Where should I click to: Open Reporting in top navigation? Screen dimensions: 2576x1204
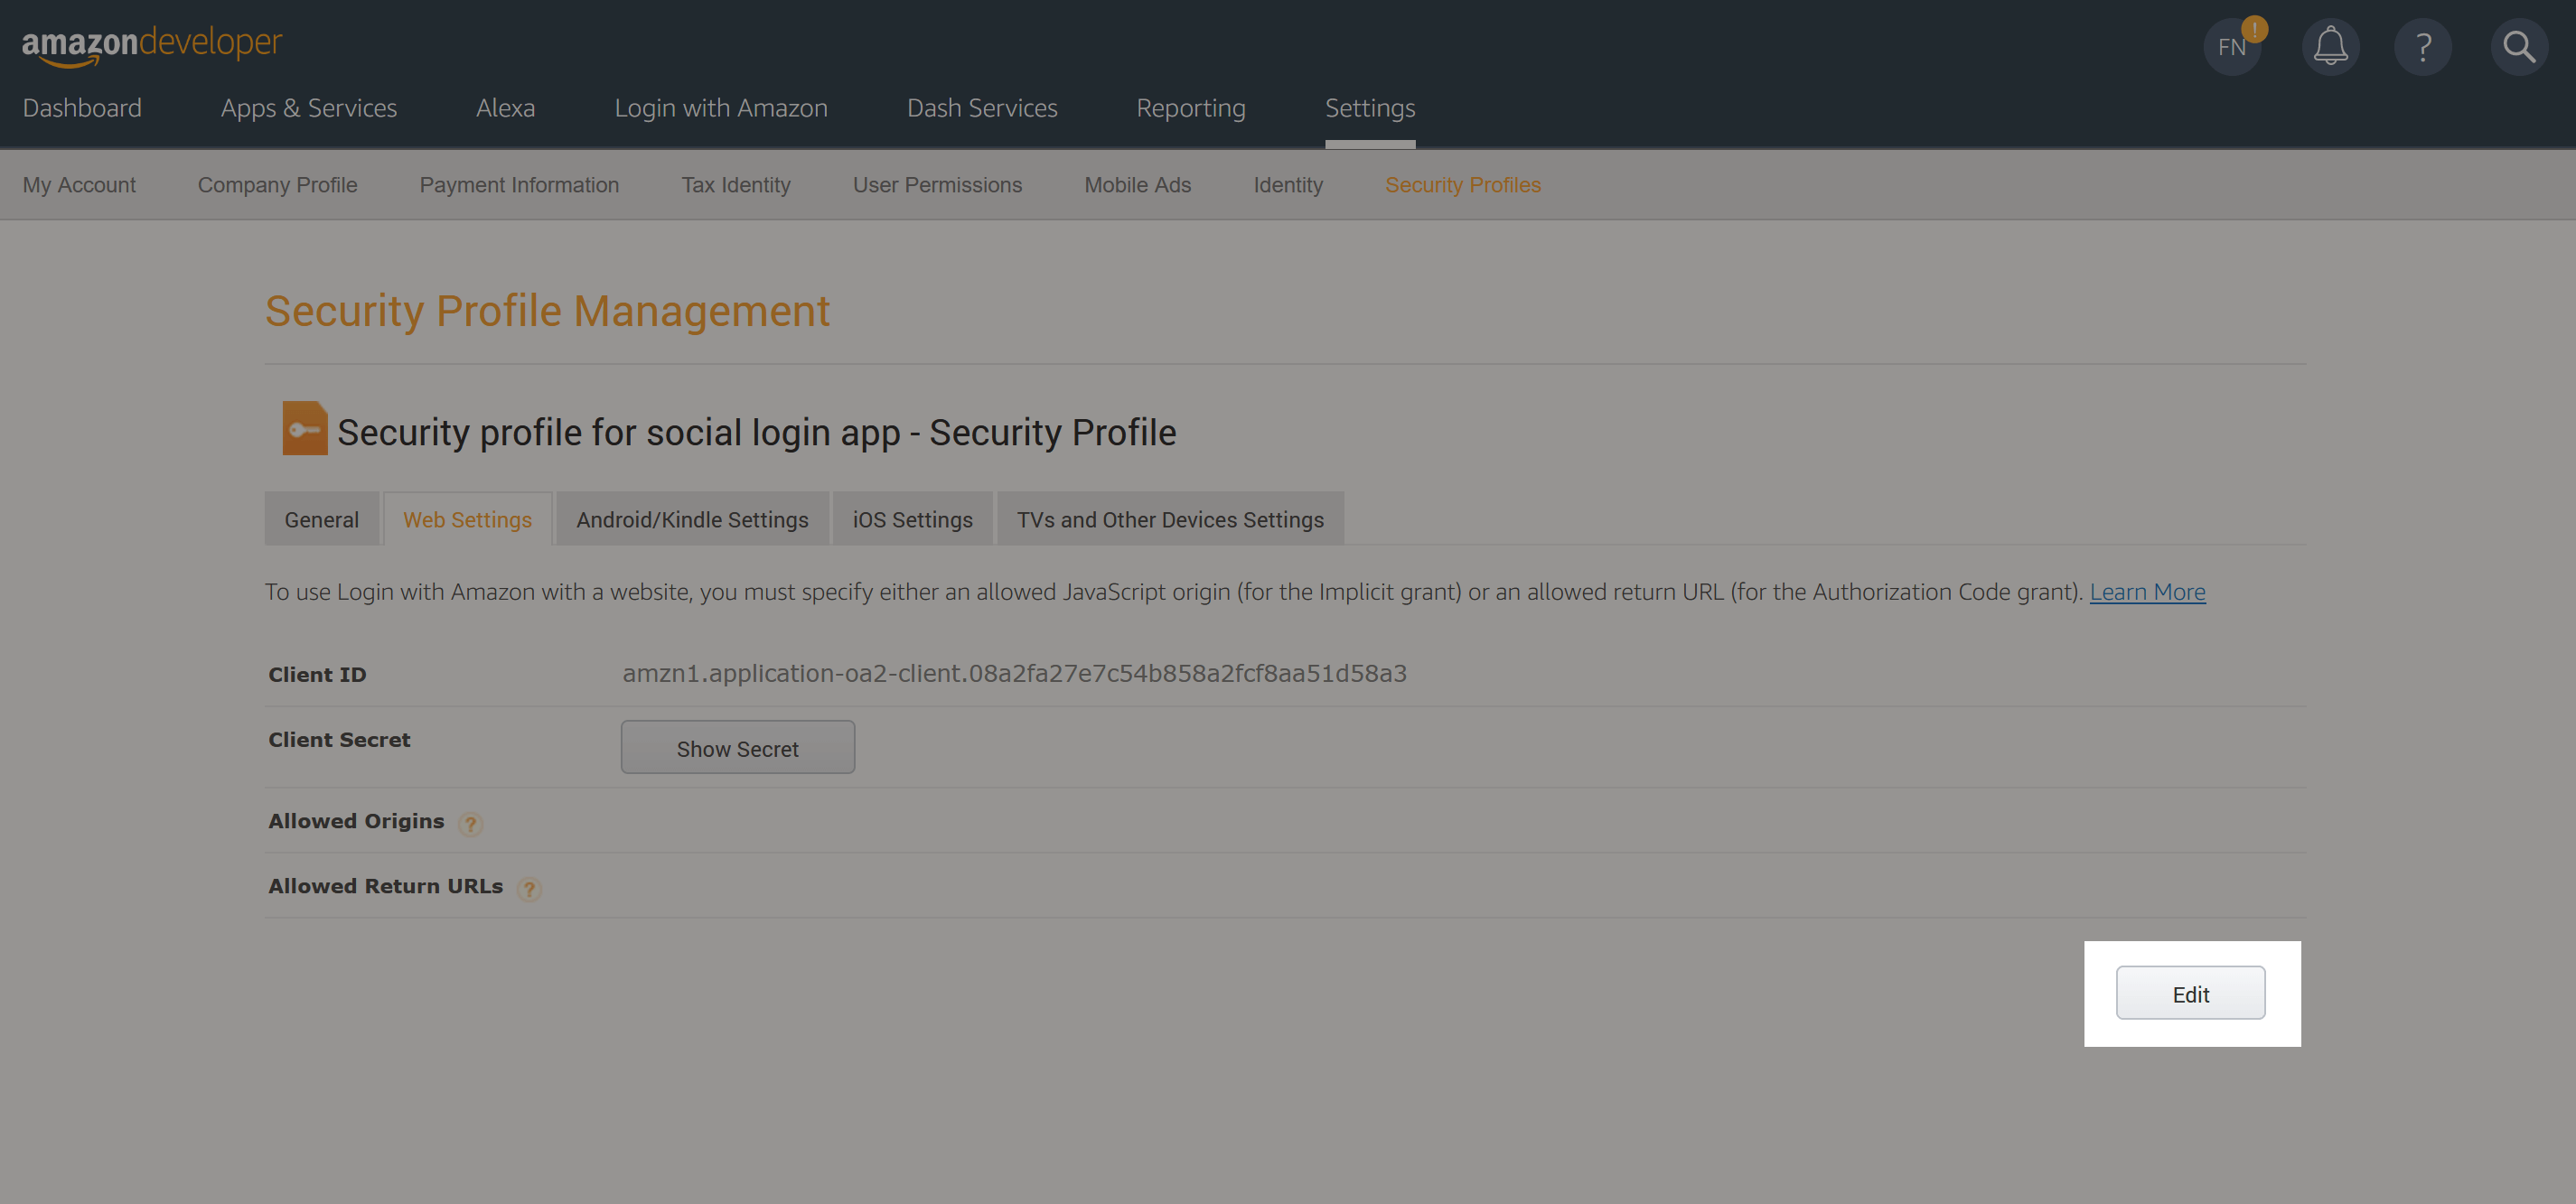coord(1191,108)
